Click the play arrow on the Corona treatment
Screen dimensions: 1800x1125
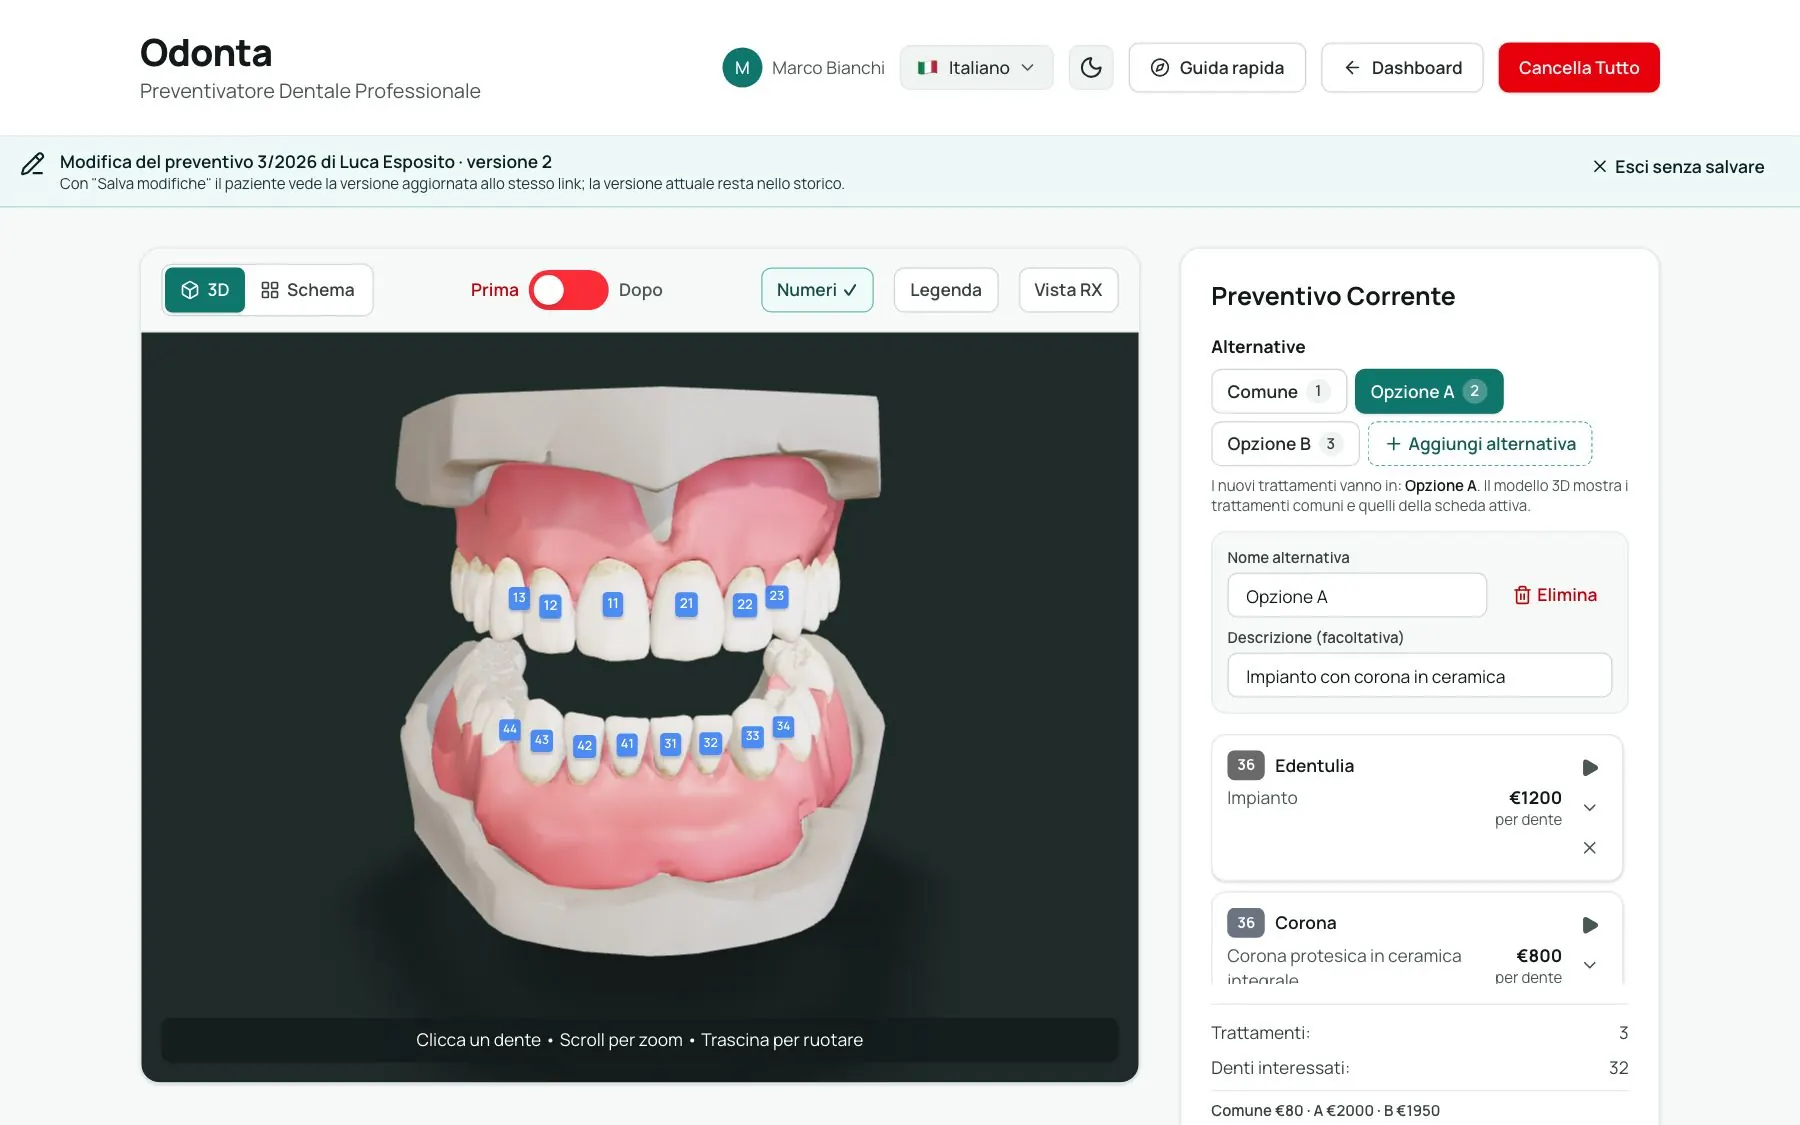click(x=1590, y=925)
